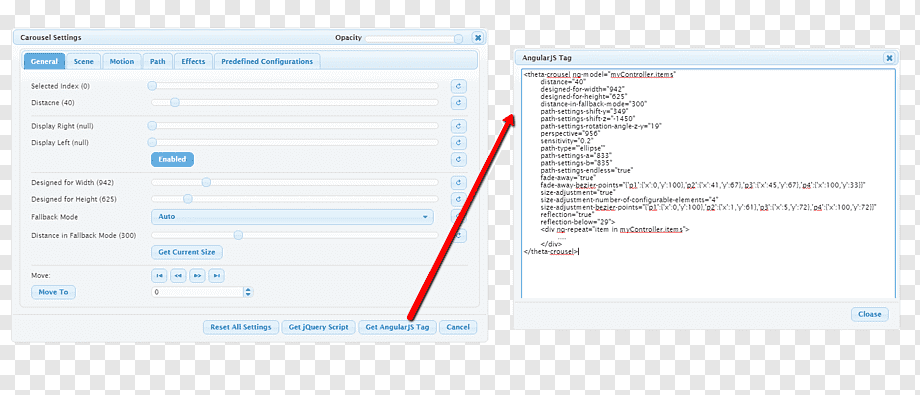Click the 'reflection-below="29">' code line
Image resolution: width=920 pixels, height=395 pixels.
click(577, 222)
